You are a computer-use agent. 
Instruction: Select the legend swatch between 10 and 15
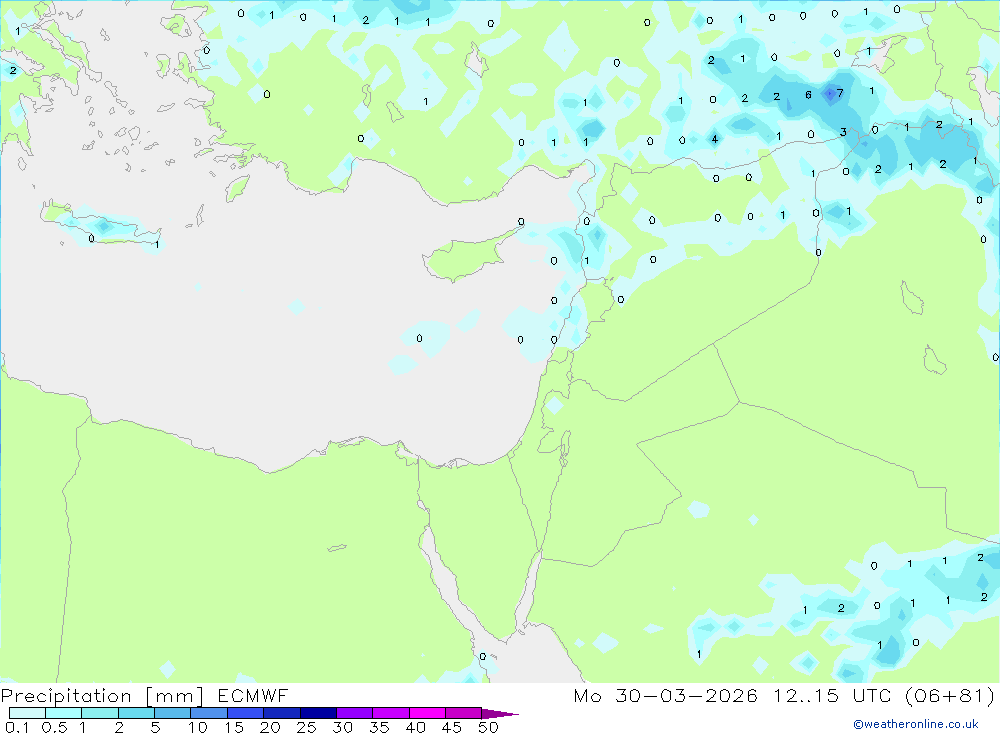pos(209,713)
